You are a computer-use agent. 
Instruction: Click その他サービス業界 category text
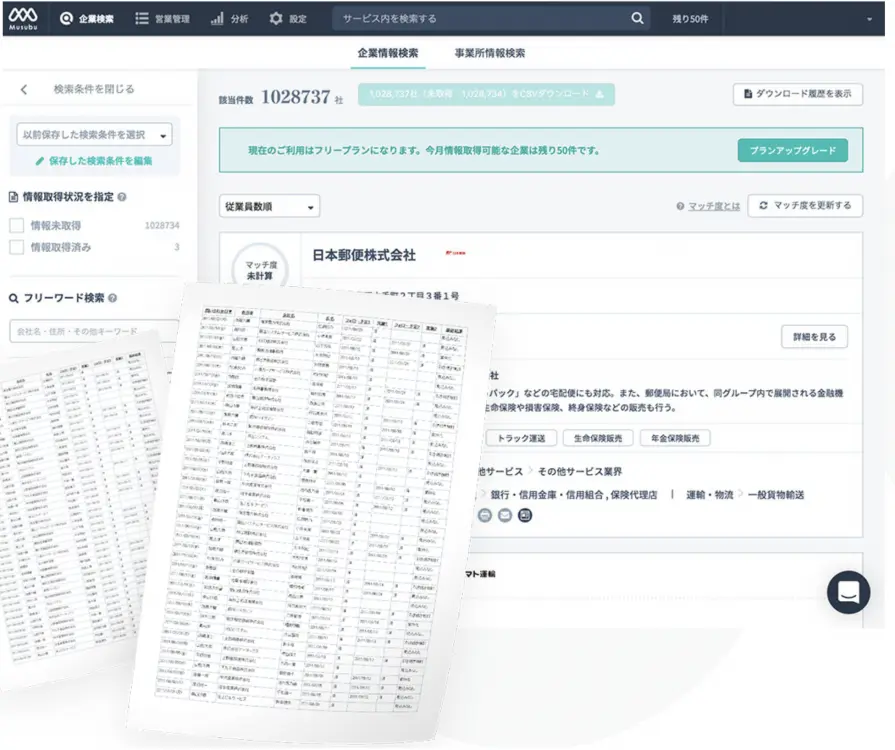click(x=579, y=471)
